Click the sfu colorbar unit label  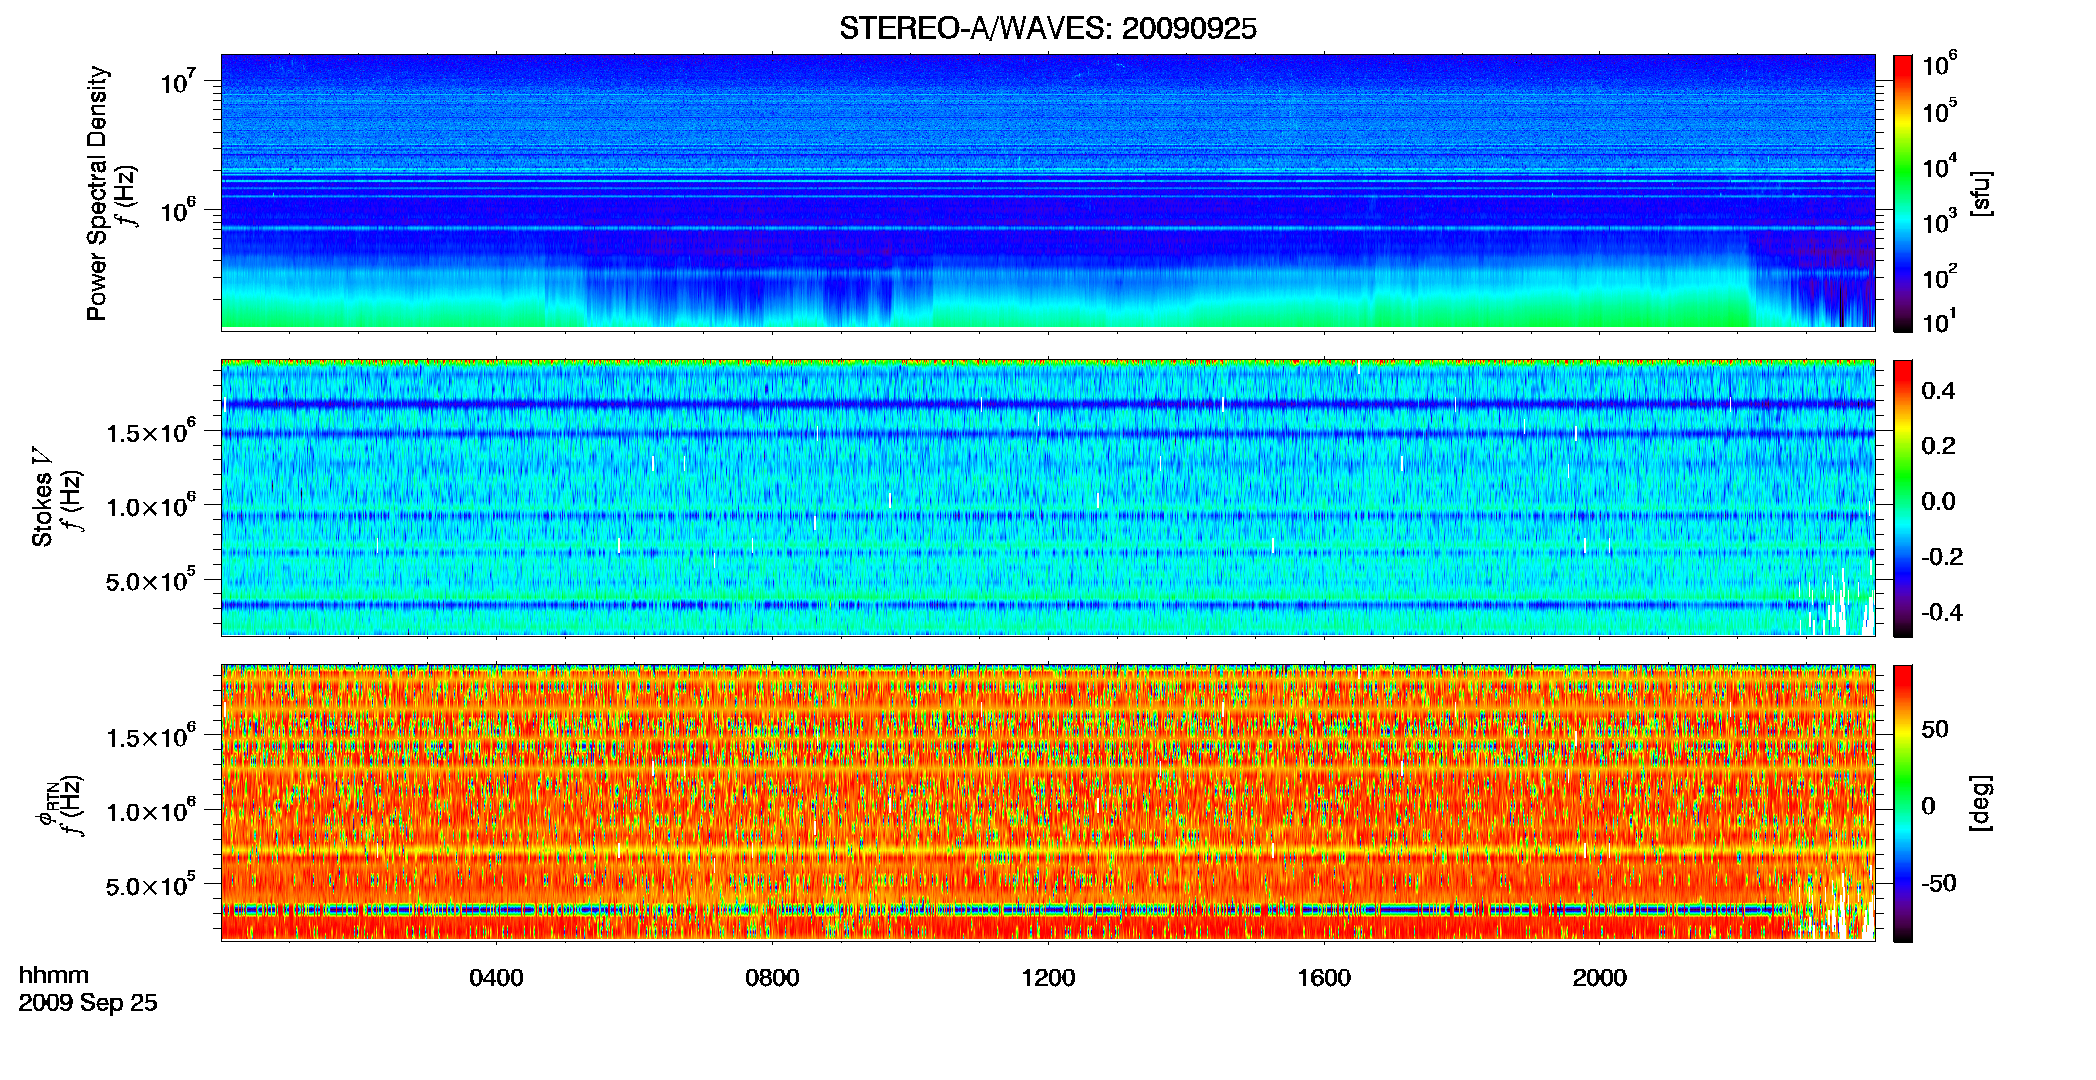(x=1980, y=193)
